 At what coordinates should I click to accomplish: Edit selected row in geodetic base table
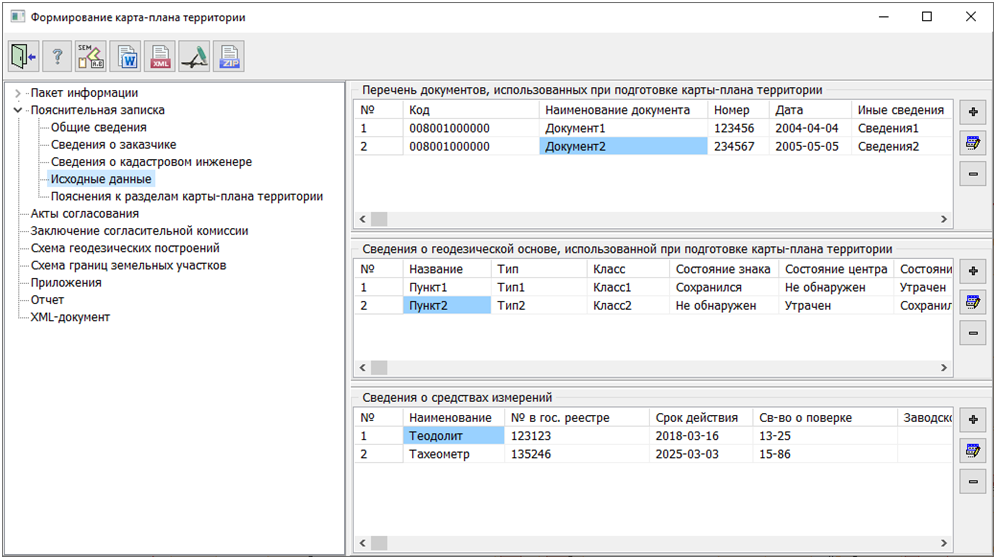(972, 302)
